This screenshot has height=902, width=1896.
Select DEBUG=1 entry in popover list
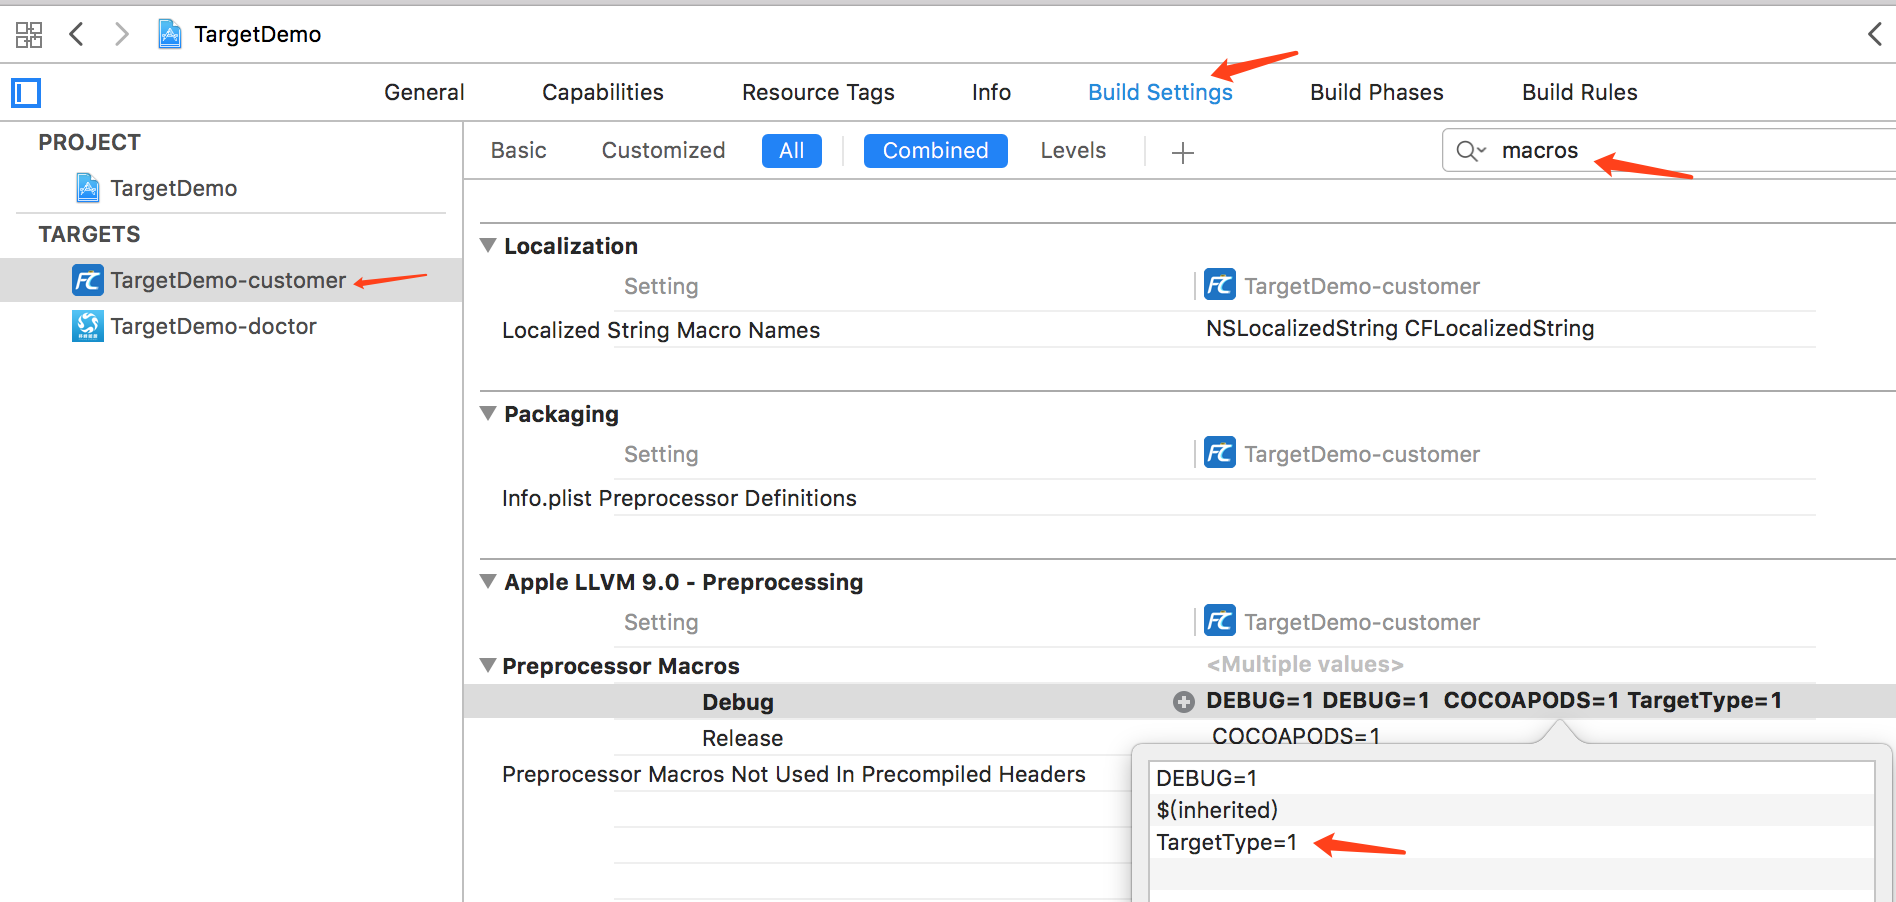pos(1511,778)
